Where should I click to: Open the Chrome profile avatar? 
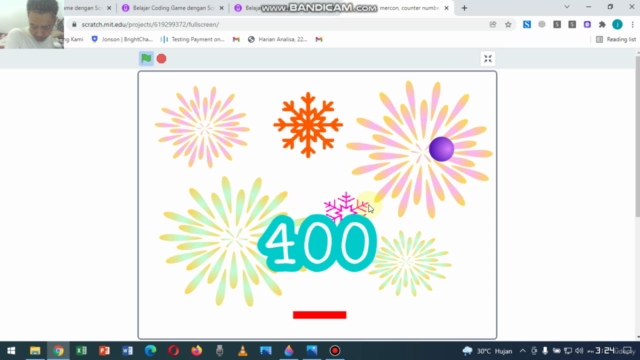tap(617, 24)
